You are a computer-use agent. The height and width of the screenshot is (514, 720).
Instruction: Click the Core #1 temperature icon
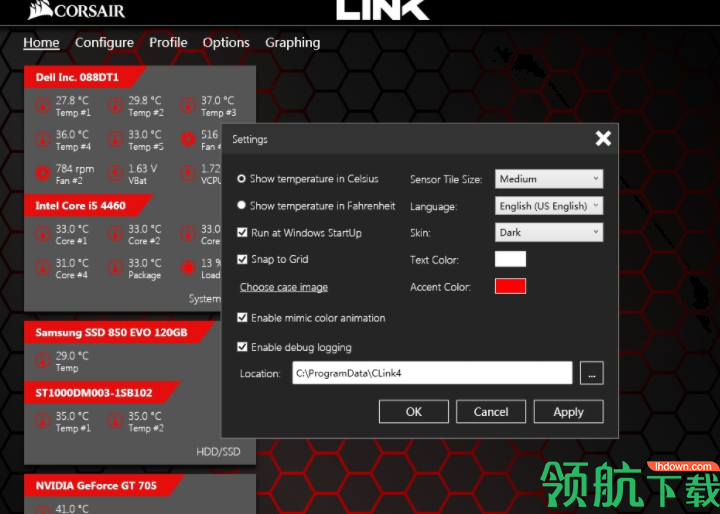(43, 234)
